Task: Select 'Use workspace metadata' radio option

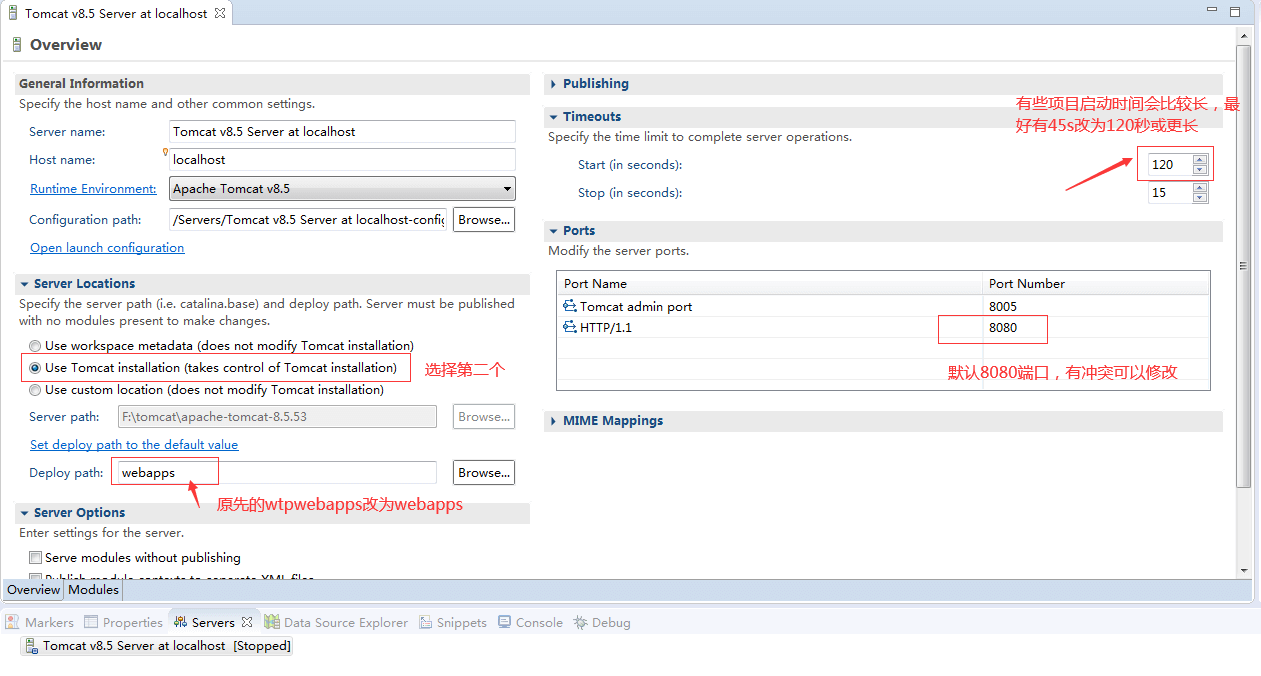Action: (36, 345)
